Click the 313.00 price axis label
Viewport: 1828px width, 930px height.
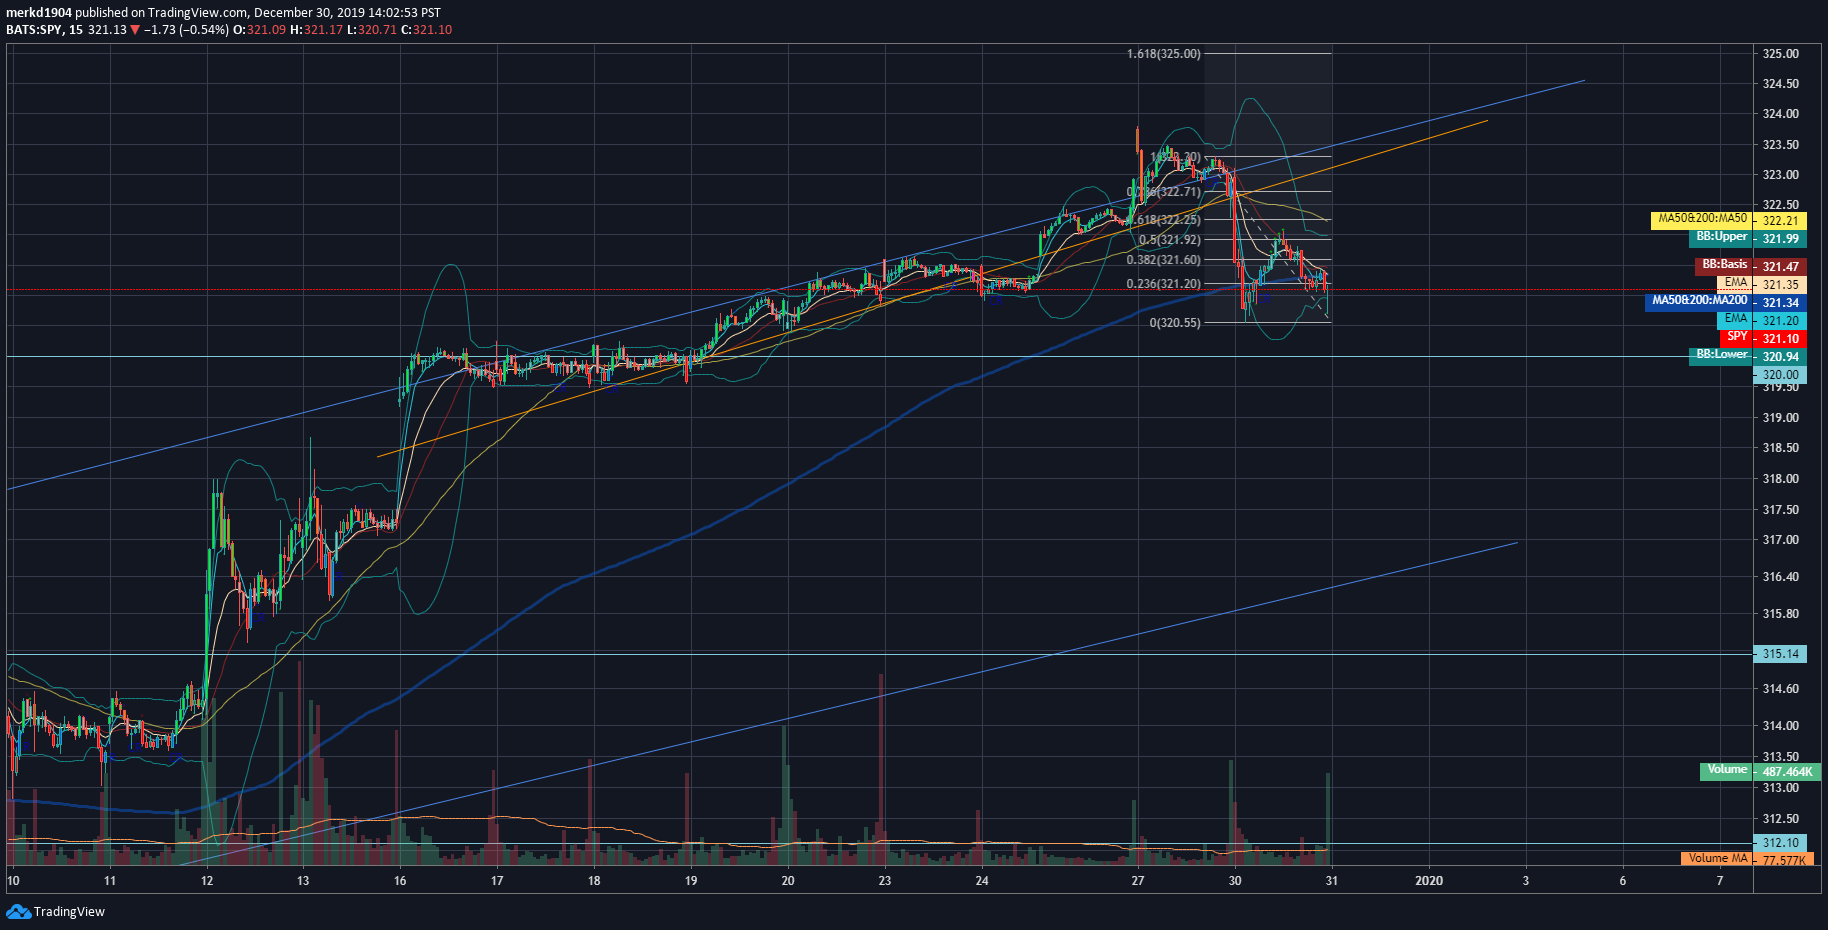(x=1780, y=788)
